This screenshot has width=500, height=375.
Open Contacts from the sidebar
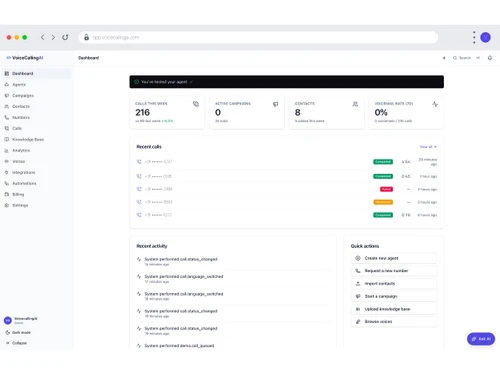36,106
